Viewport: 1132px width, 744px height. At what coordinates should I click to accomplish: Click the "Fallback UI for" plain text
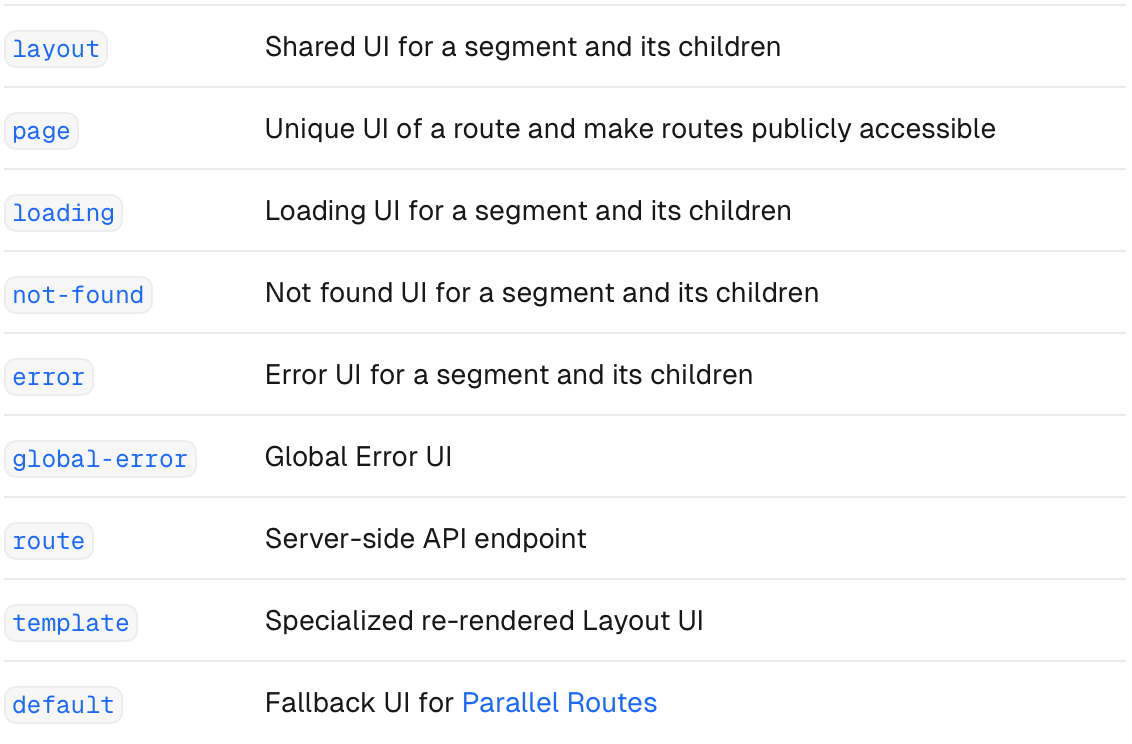click(x=360, y=703)
